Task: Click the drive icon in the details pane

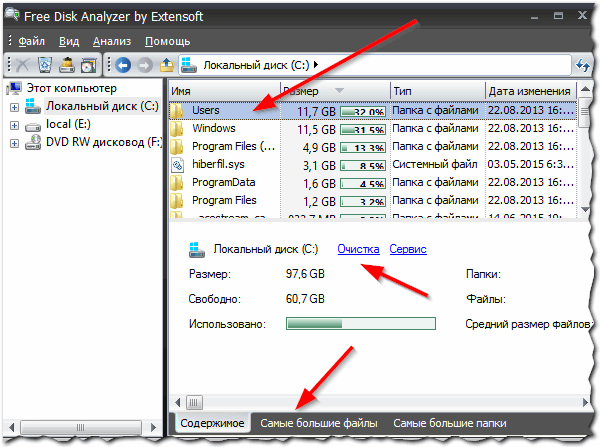Action: pos(197,250)
